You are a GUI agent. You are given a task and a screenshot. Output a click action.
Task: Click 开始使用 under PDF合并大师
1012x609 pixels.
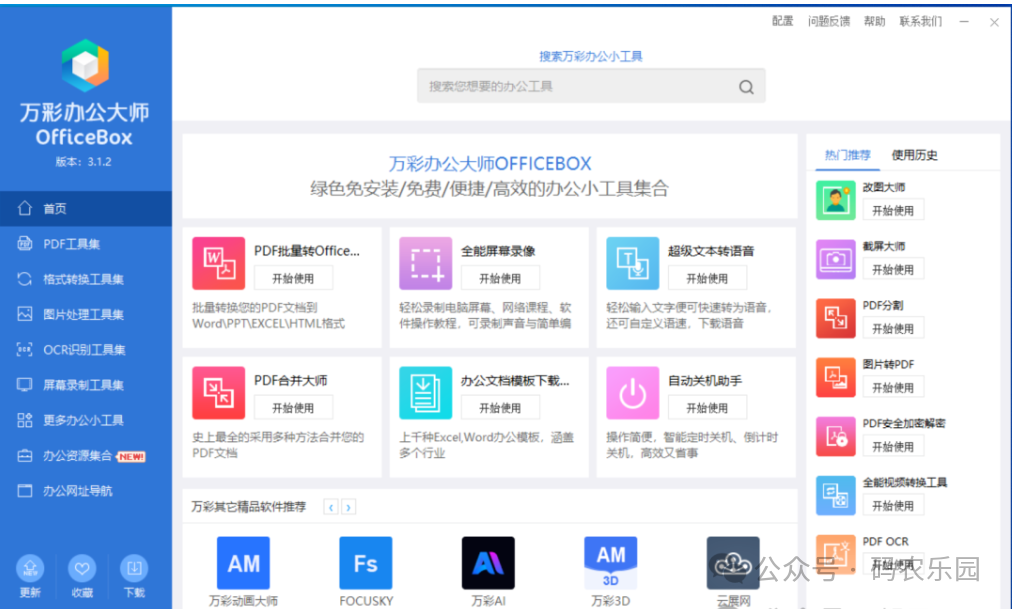pyautogui.click(x=293, y=408)
